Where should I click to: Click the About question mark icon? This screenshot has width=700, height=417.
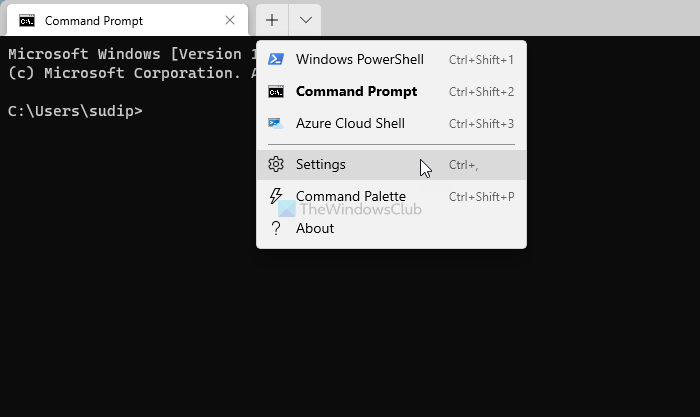click(x=276, y=229)
